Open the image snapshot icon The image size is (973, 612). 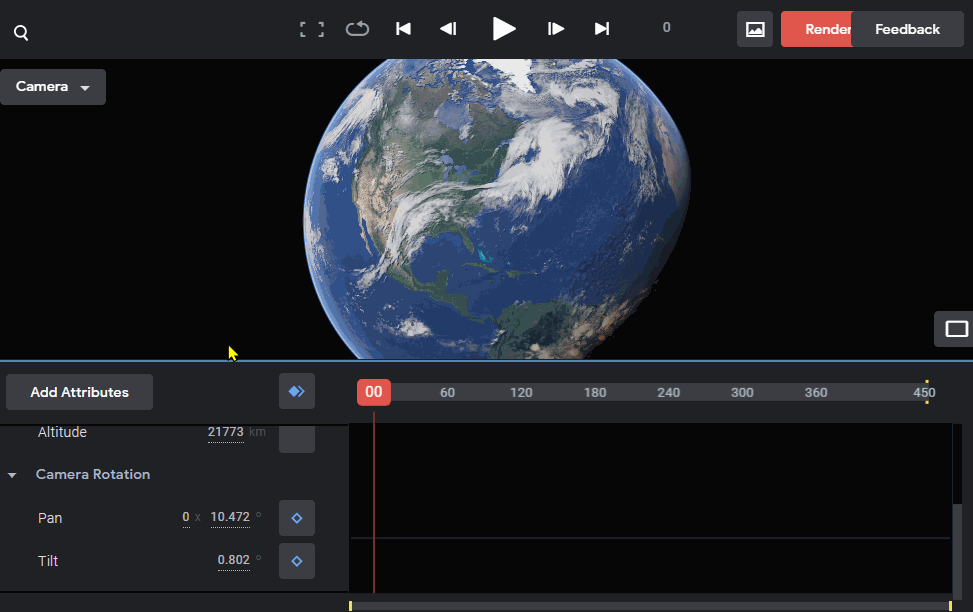click(x=755, y=29)
